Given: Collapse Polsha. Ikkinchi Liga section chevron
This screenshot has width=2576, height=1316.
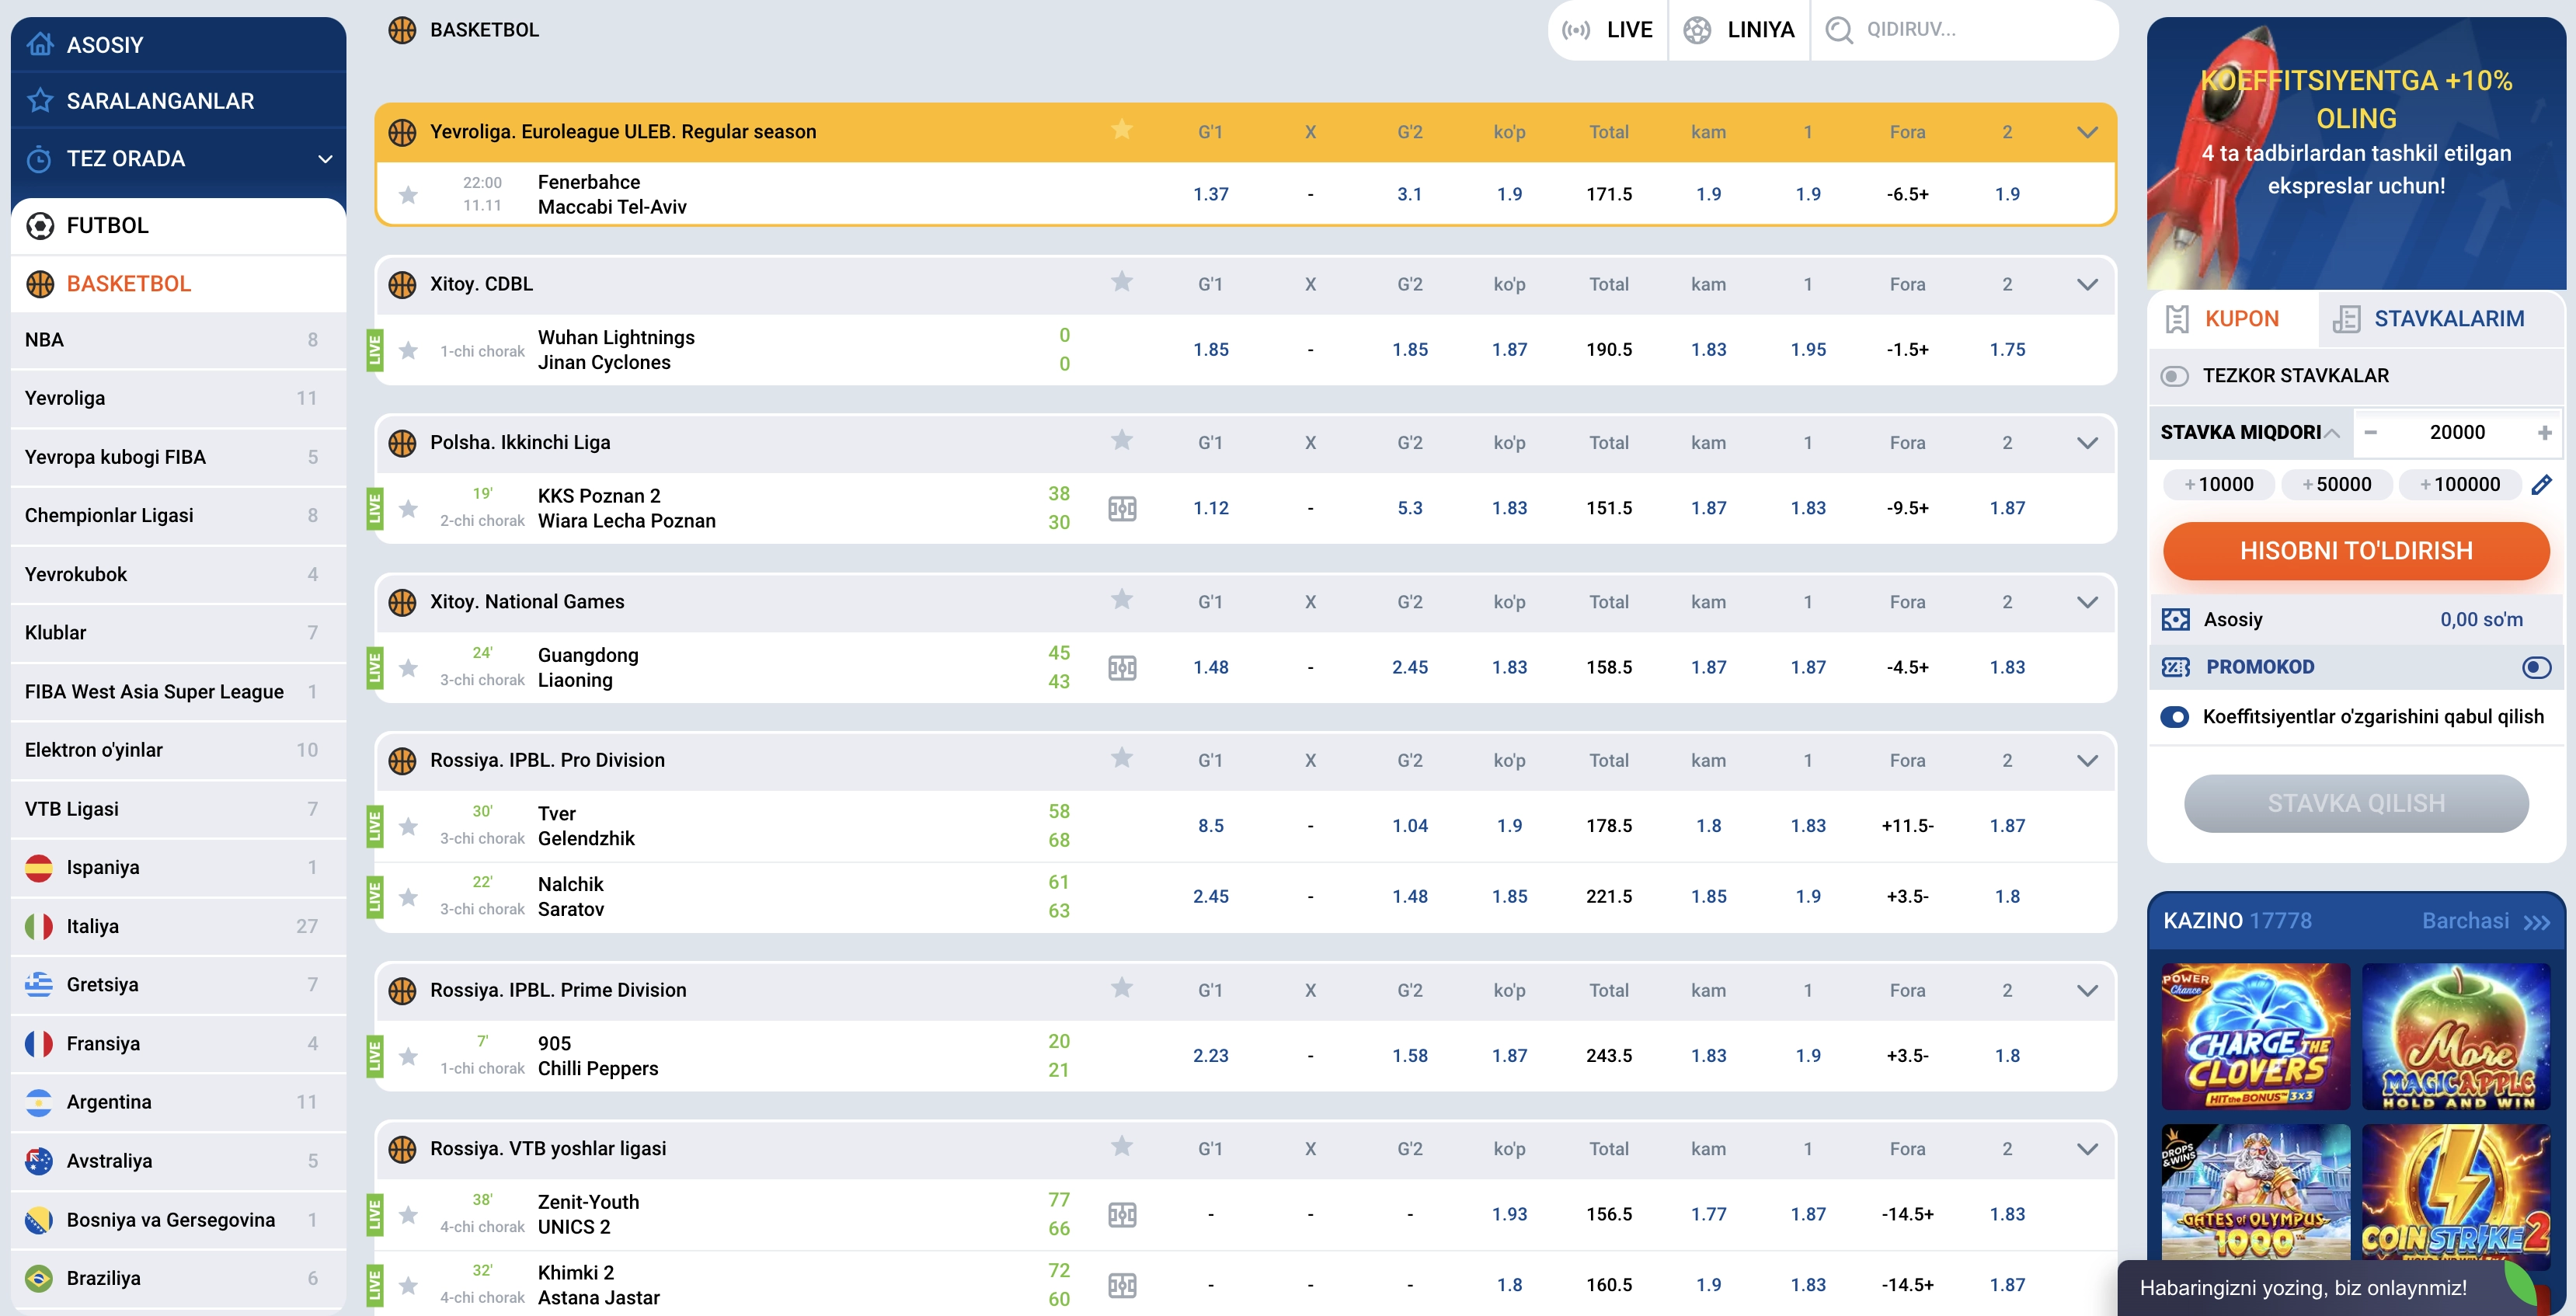Looking at the screenshot, I should pos(2087,443).
